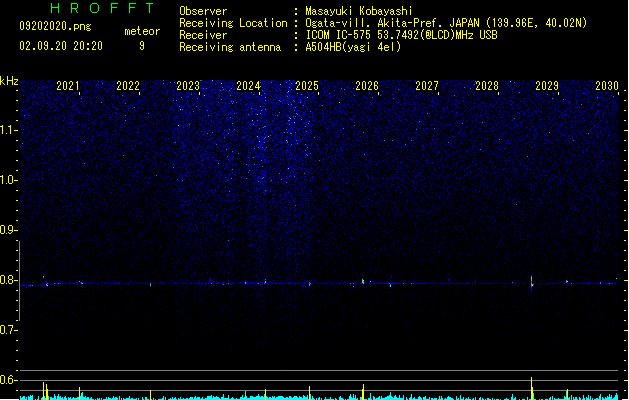The width and height of the screenshot is (629, 400).
Task: Click the 2029 time marker
Action: 547,86
